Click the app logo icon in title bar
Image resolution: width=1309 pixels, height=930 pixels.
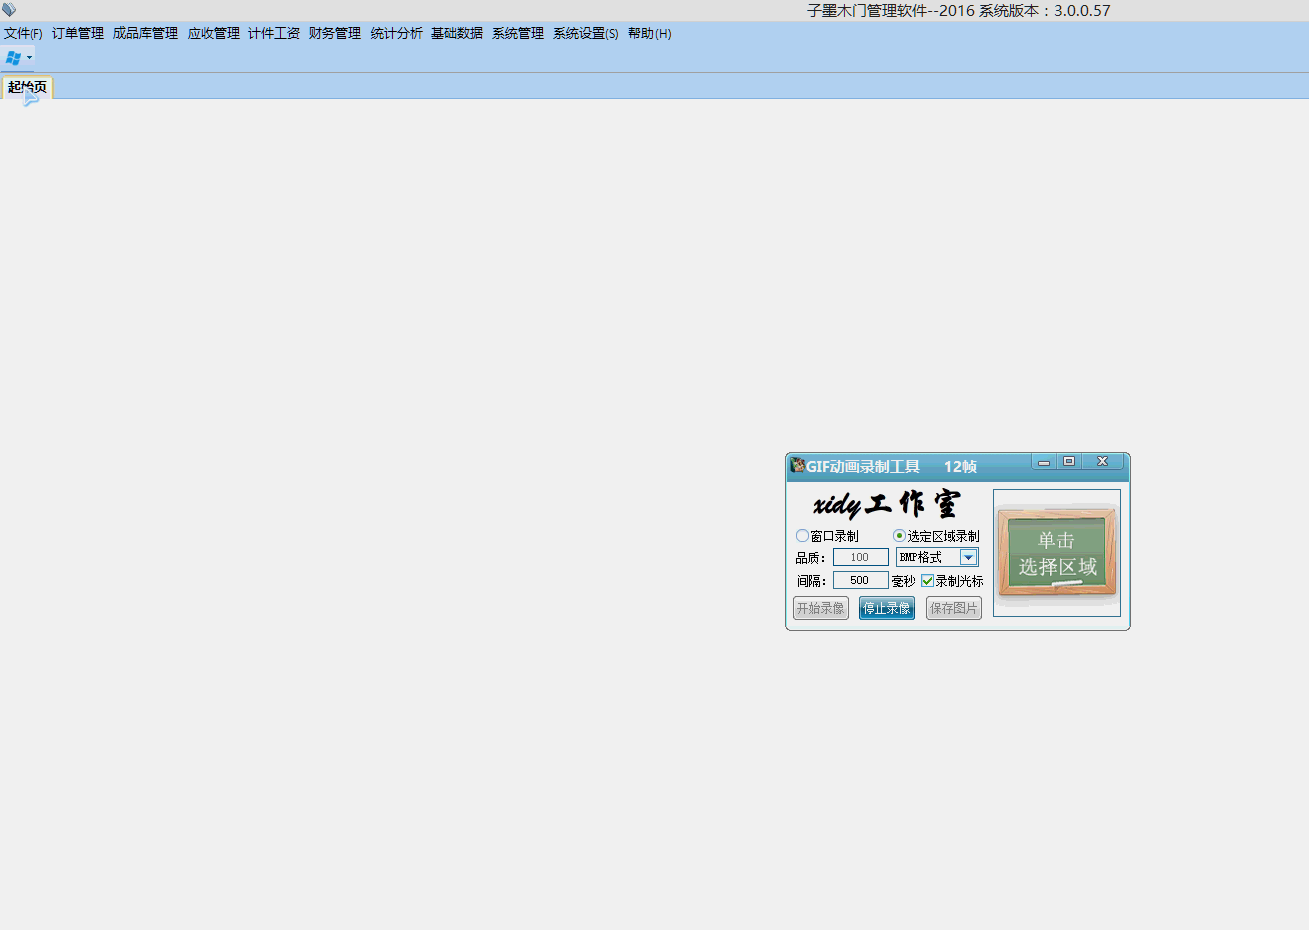[x=9, y=10]
